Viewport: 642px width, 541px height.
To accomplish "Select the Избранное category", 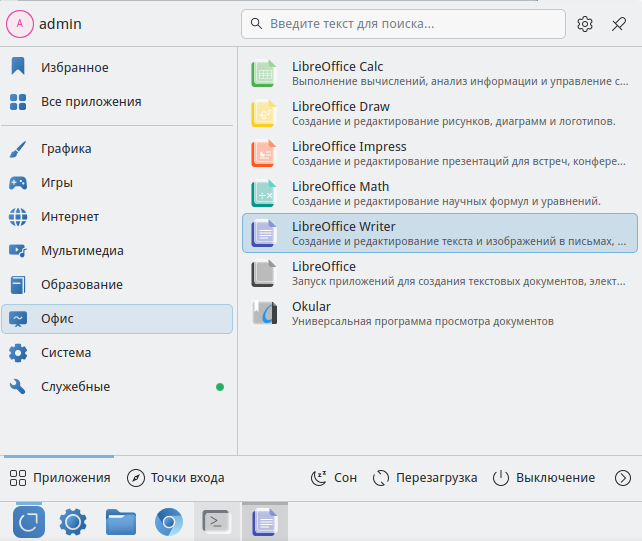I will pyautogui.click(x=117, y=67).
